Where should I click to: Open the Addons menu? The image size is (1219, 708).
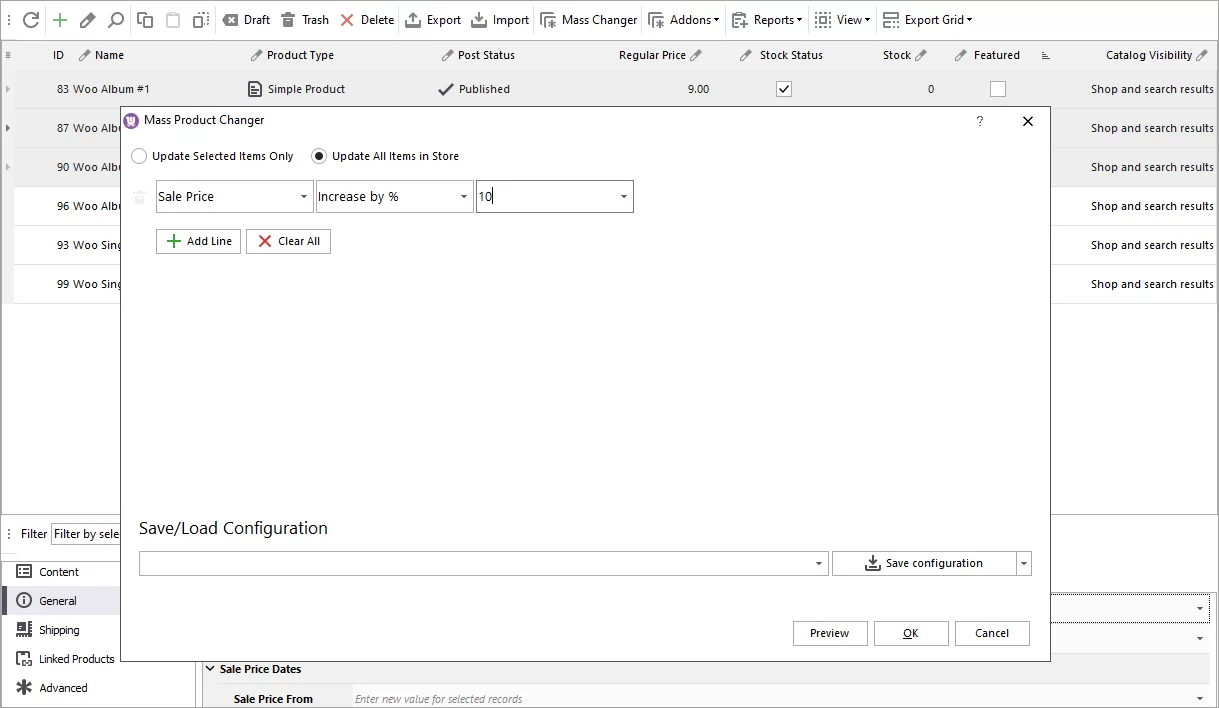[x=684, y=20]
